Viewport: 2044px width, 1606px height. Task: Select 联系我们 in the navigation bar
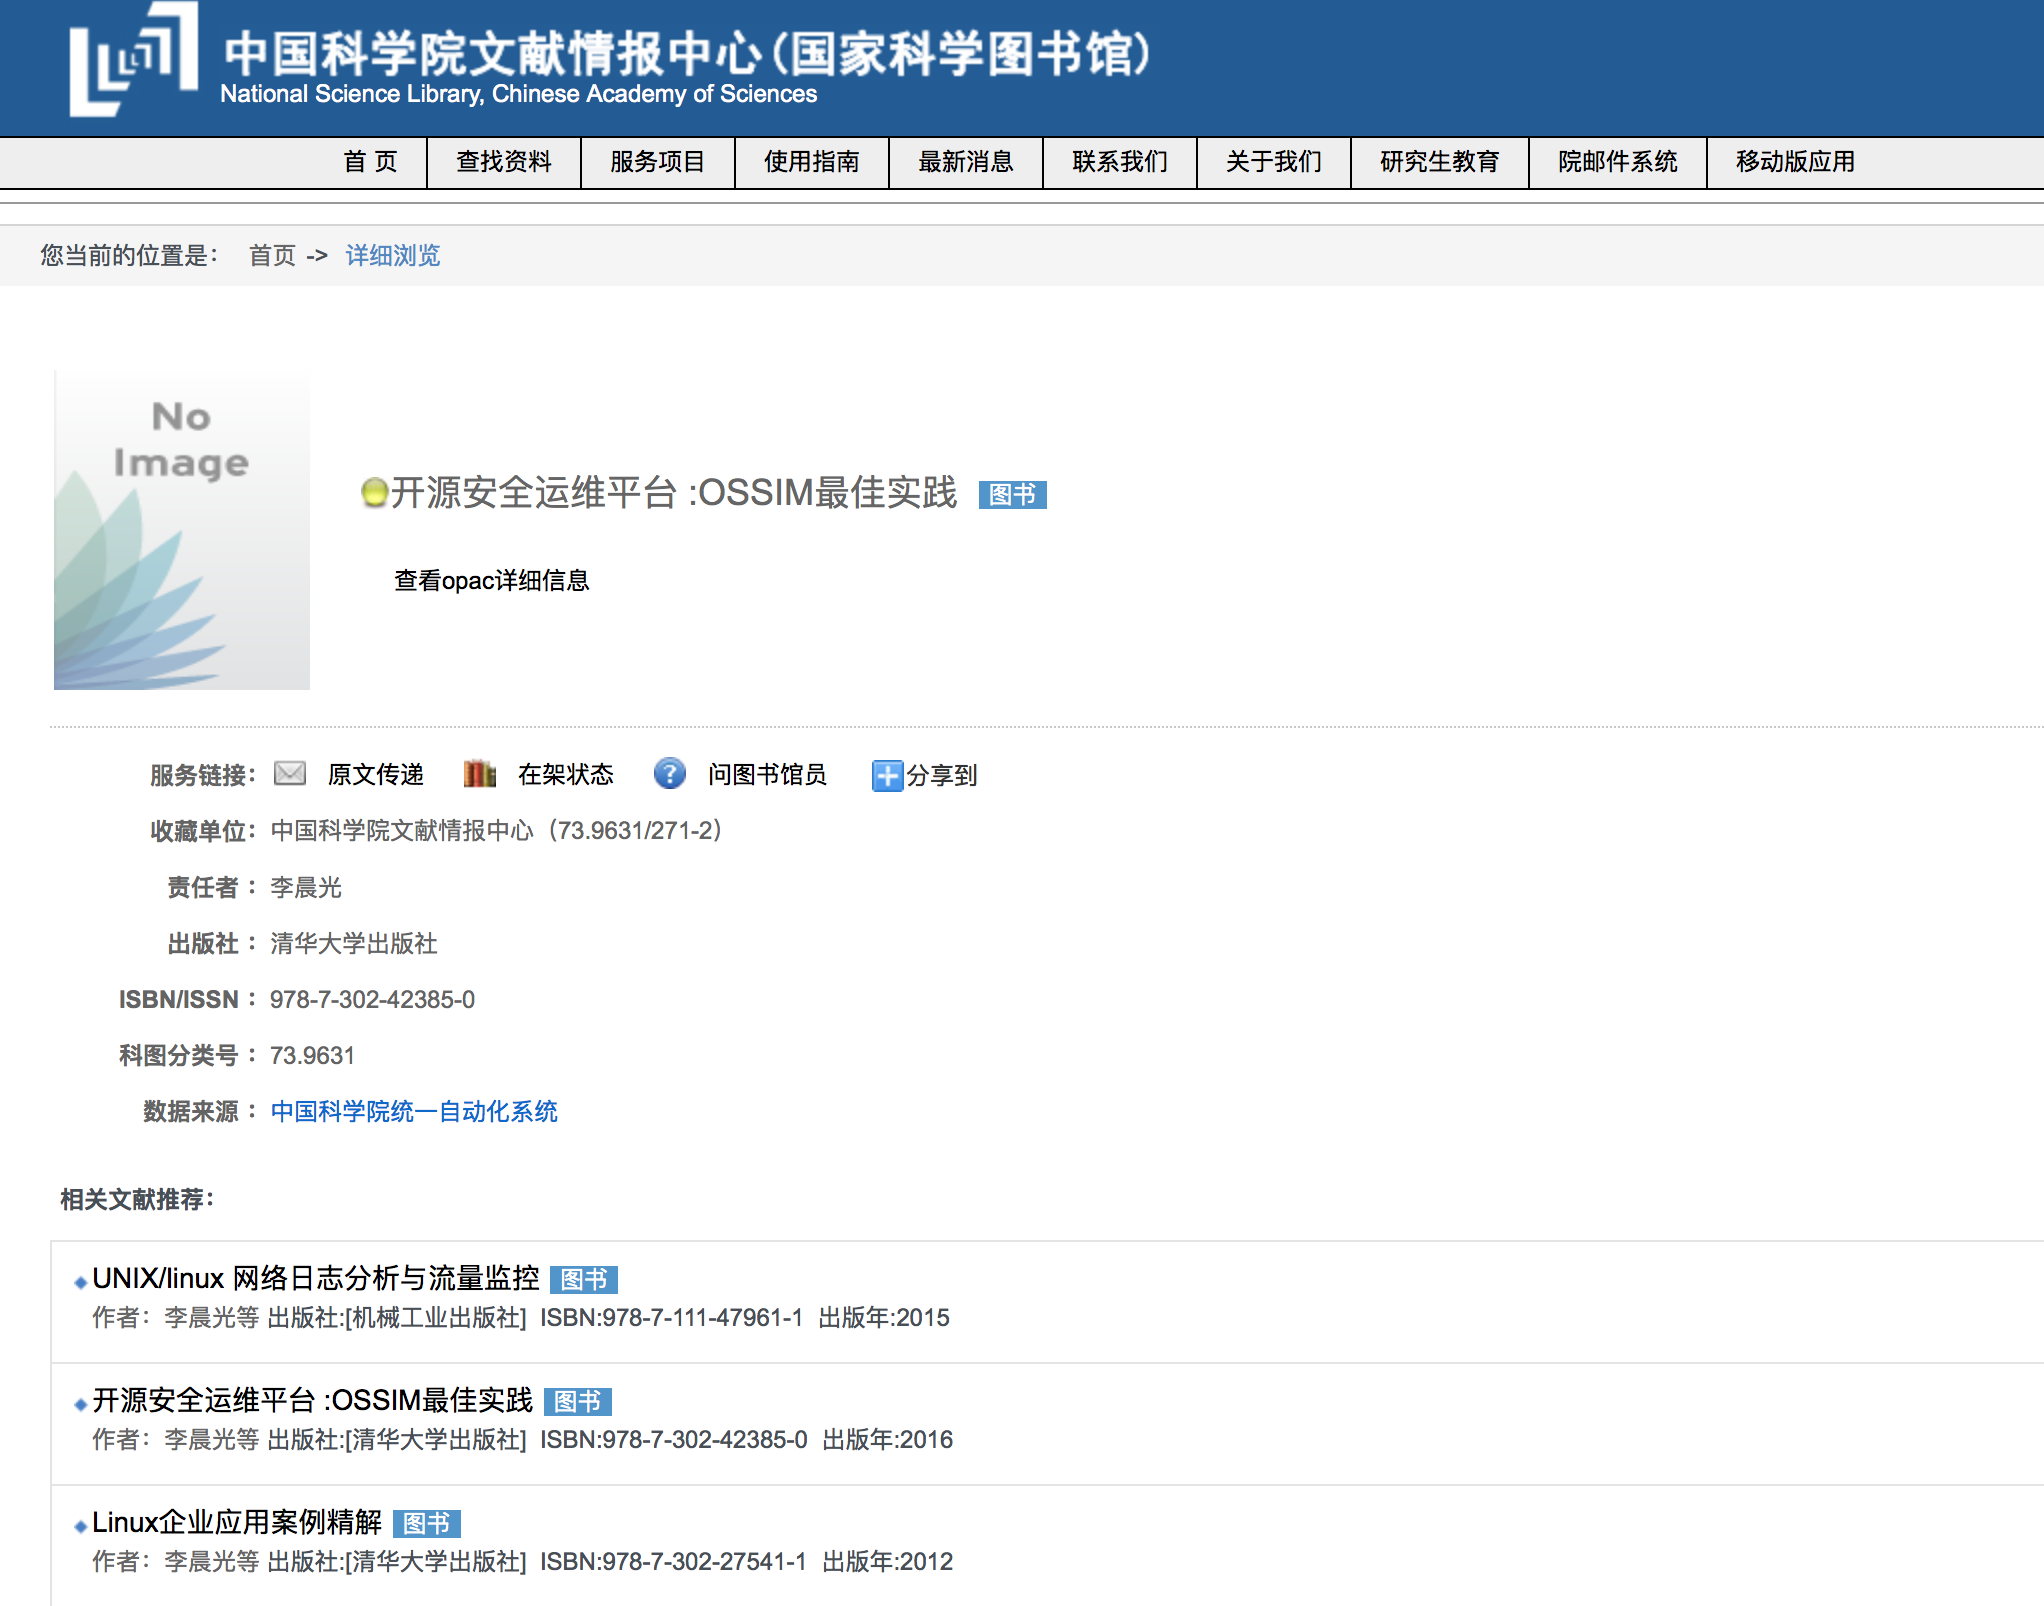(1120, 162)
